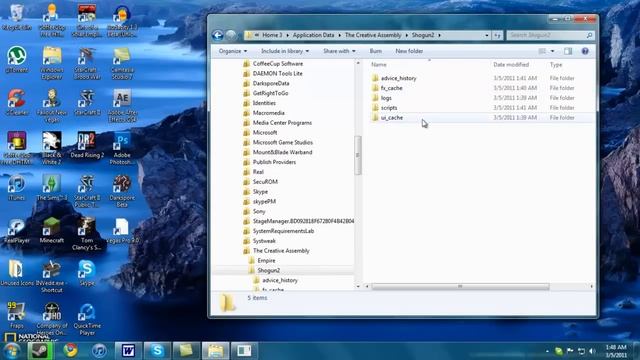Select The Sims 3 desktop icon

(x=52, y=187)
